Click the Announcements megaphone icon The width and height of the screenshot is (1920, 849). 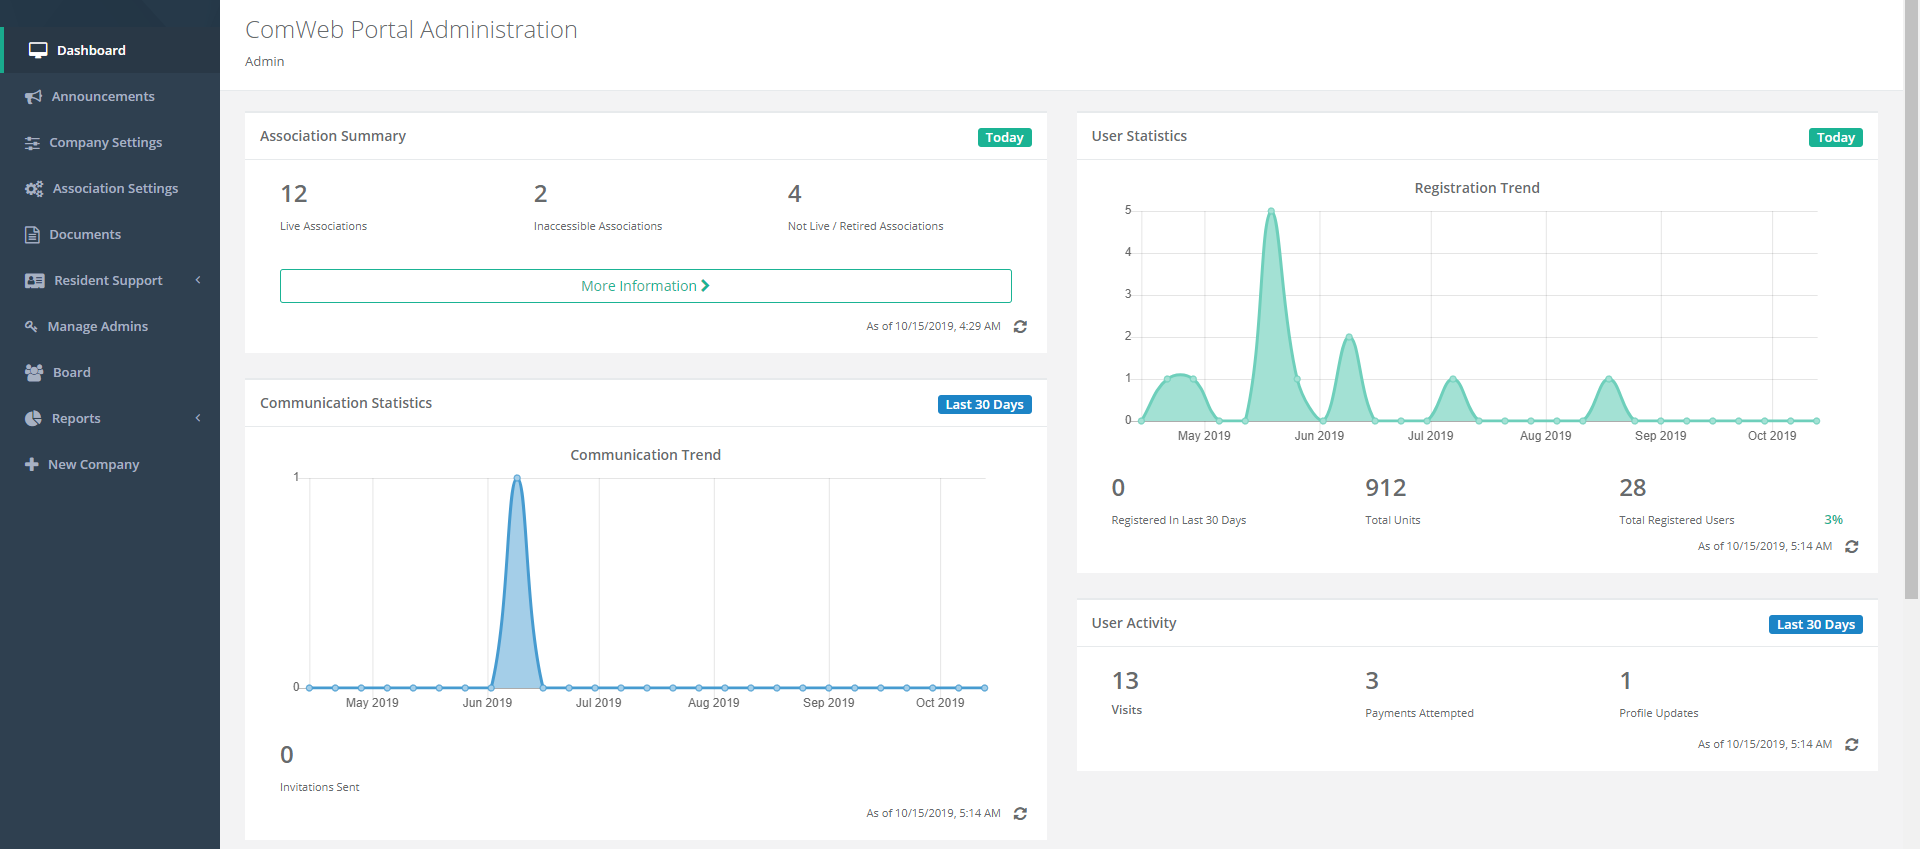click(33, 97)
